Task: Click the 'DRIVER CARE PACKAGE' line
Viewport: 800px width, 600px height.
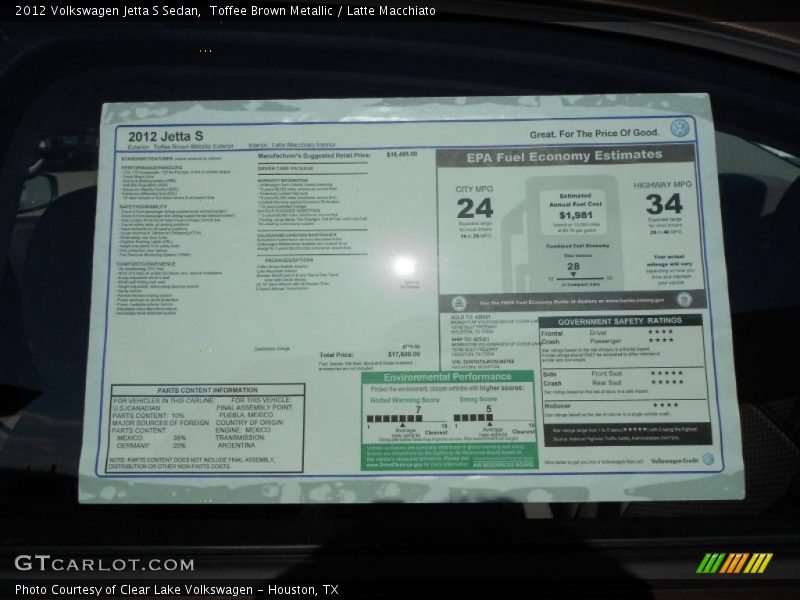Action: pos(285,168)
